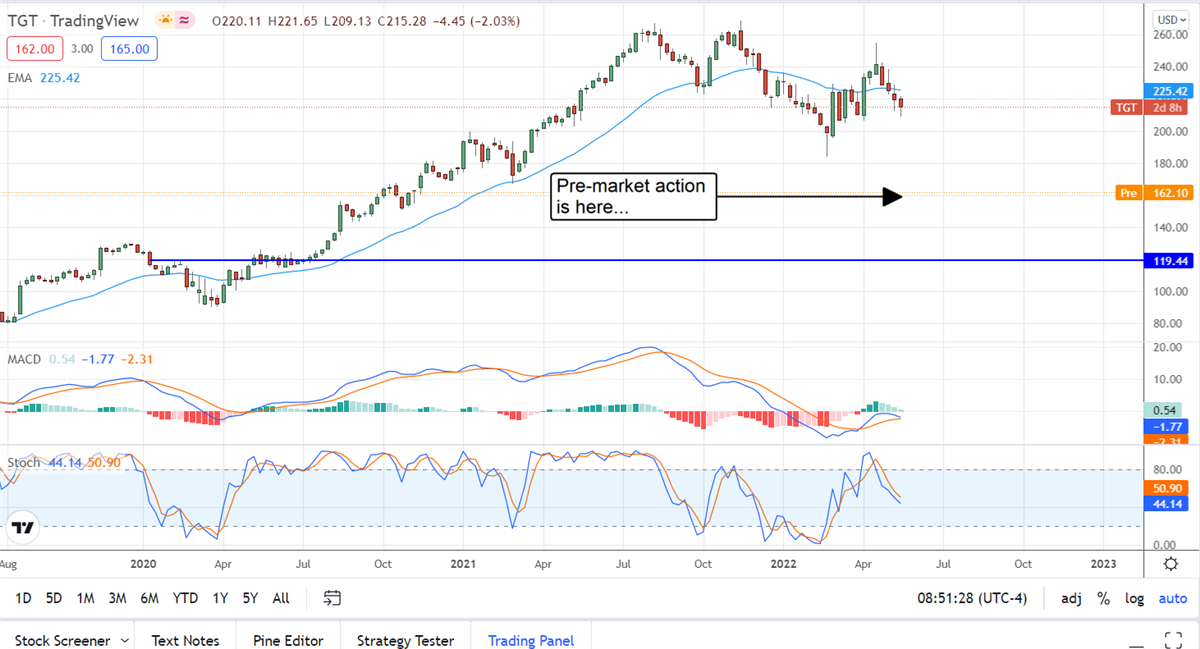
Task: Select the Trading Panel tab
Action: click(530, 640)
